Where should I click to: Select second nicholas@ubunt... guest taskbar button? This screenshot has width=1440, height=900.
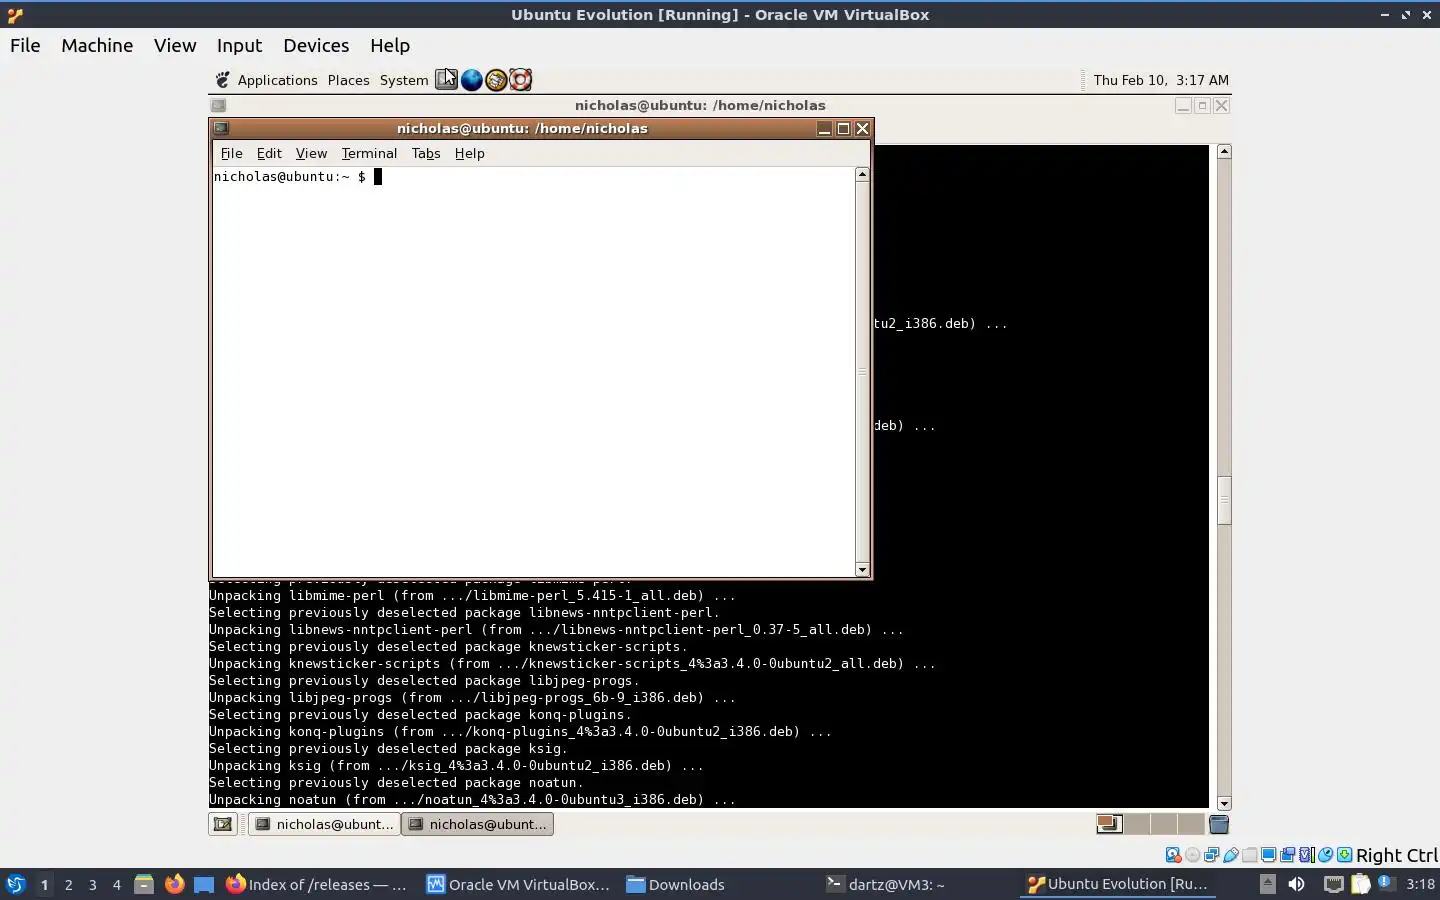[x=477, y=824]
